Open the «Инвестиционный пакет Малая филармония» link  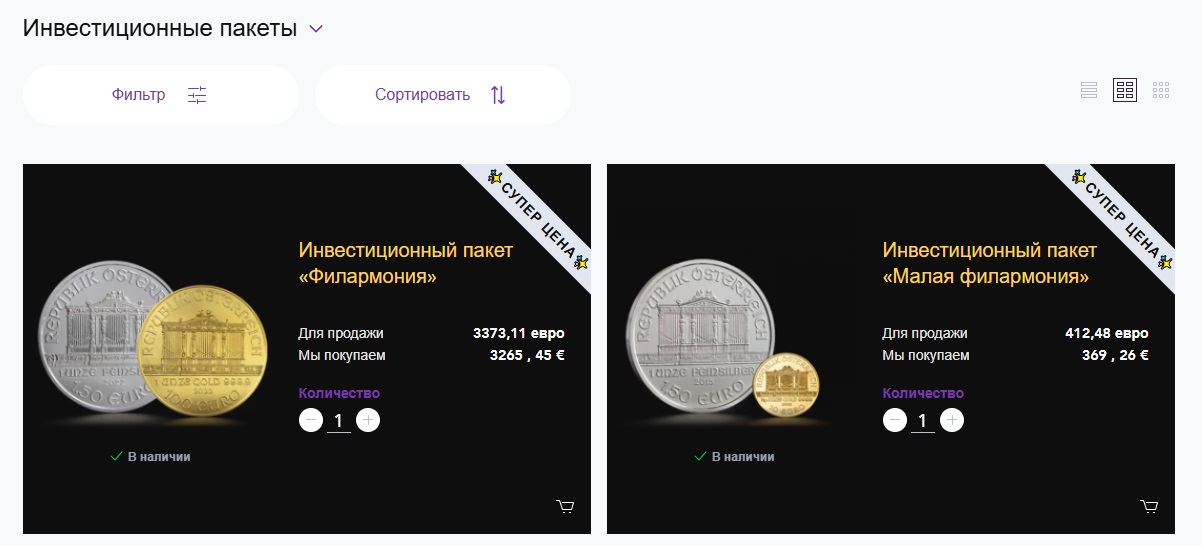(989, 263)
